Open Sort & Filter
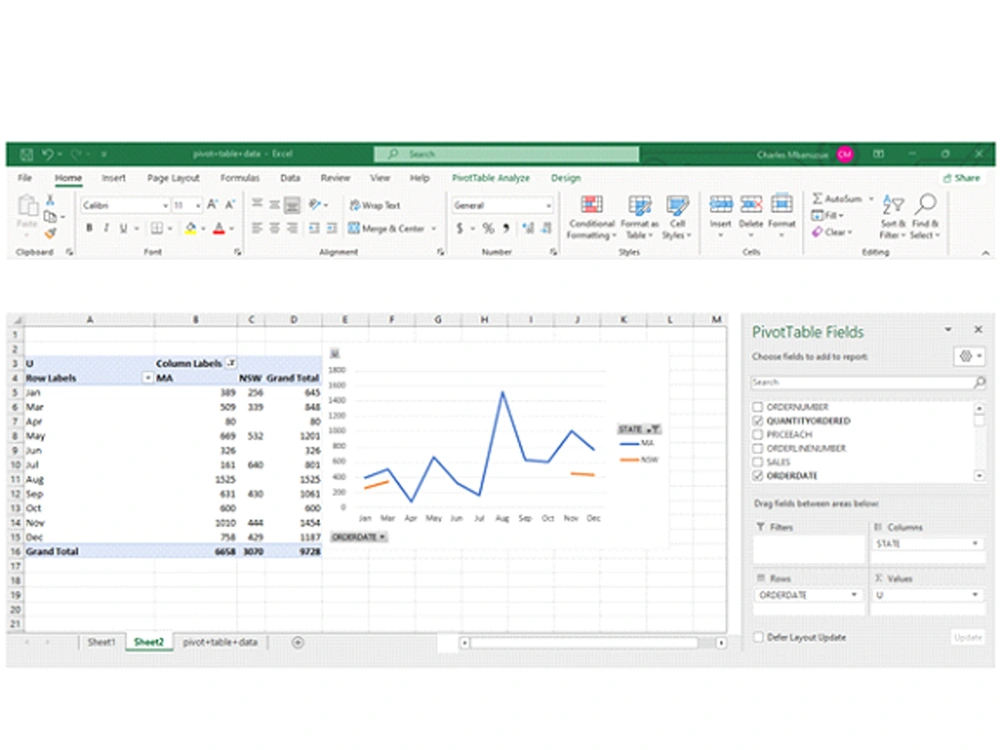The height and width of the screenshot is (750, 1000). point(893,217)
